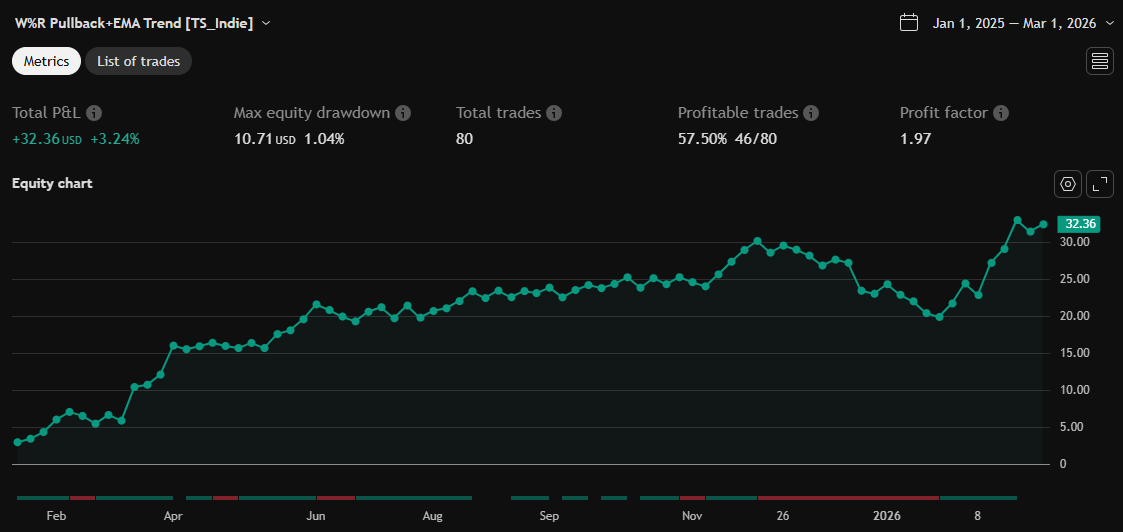The image size is (1123, 532).
Task: Click the last data point on equity curve
Action: [1043, 224]
